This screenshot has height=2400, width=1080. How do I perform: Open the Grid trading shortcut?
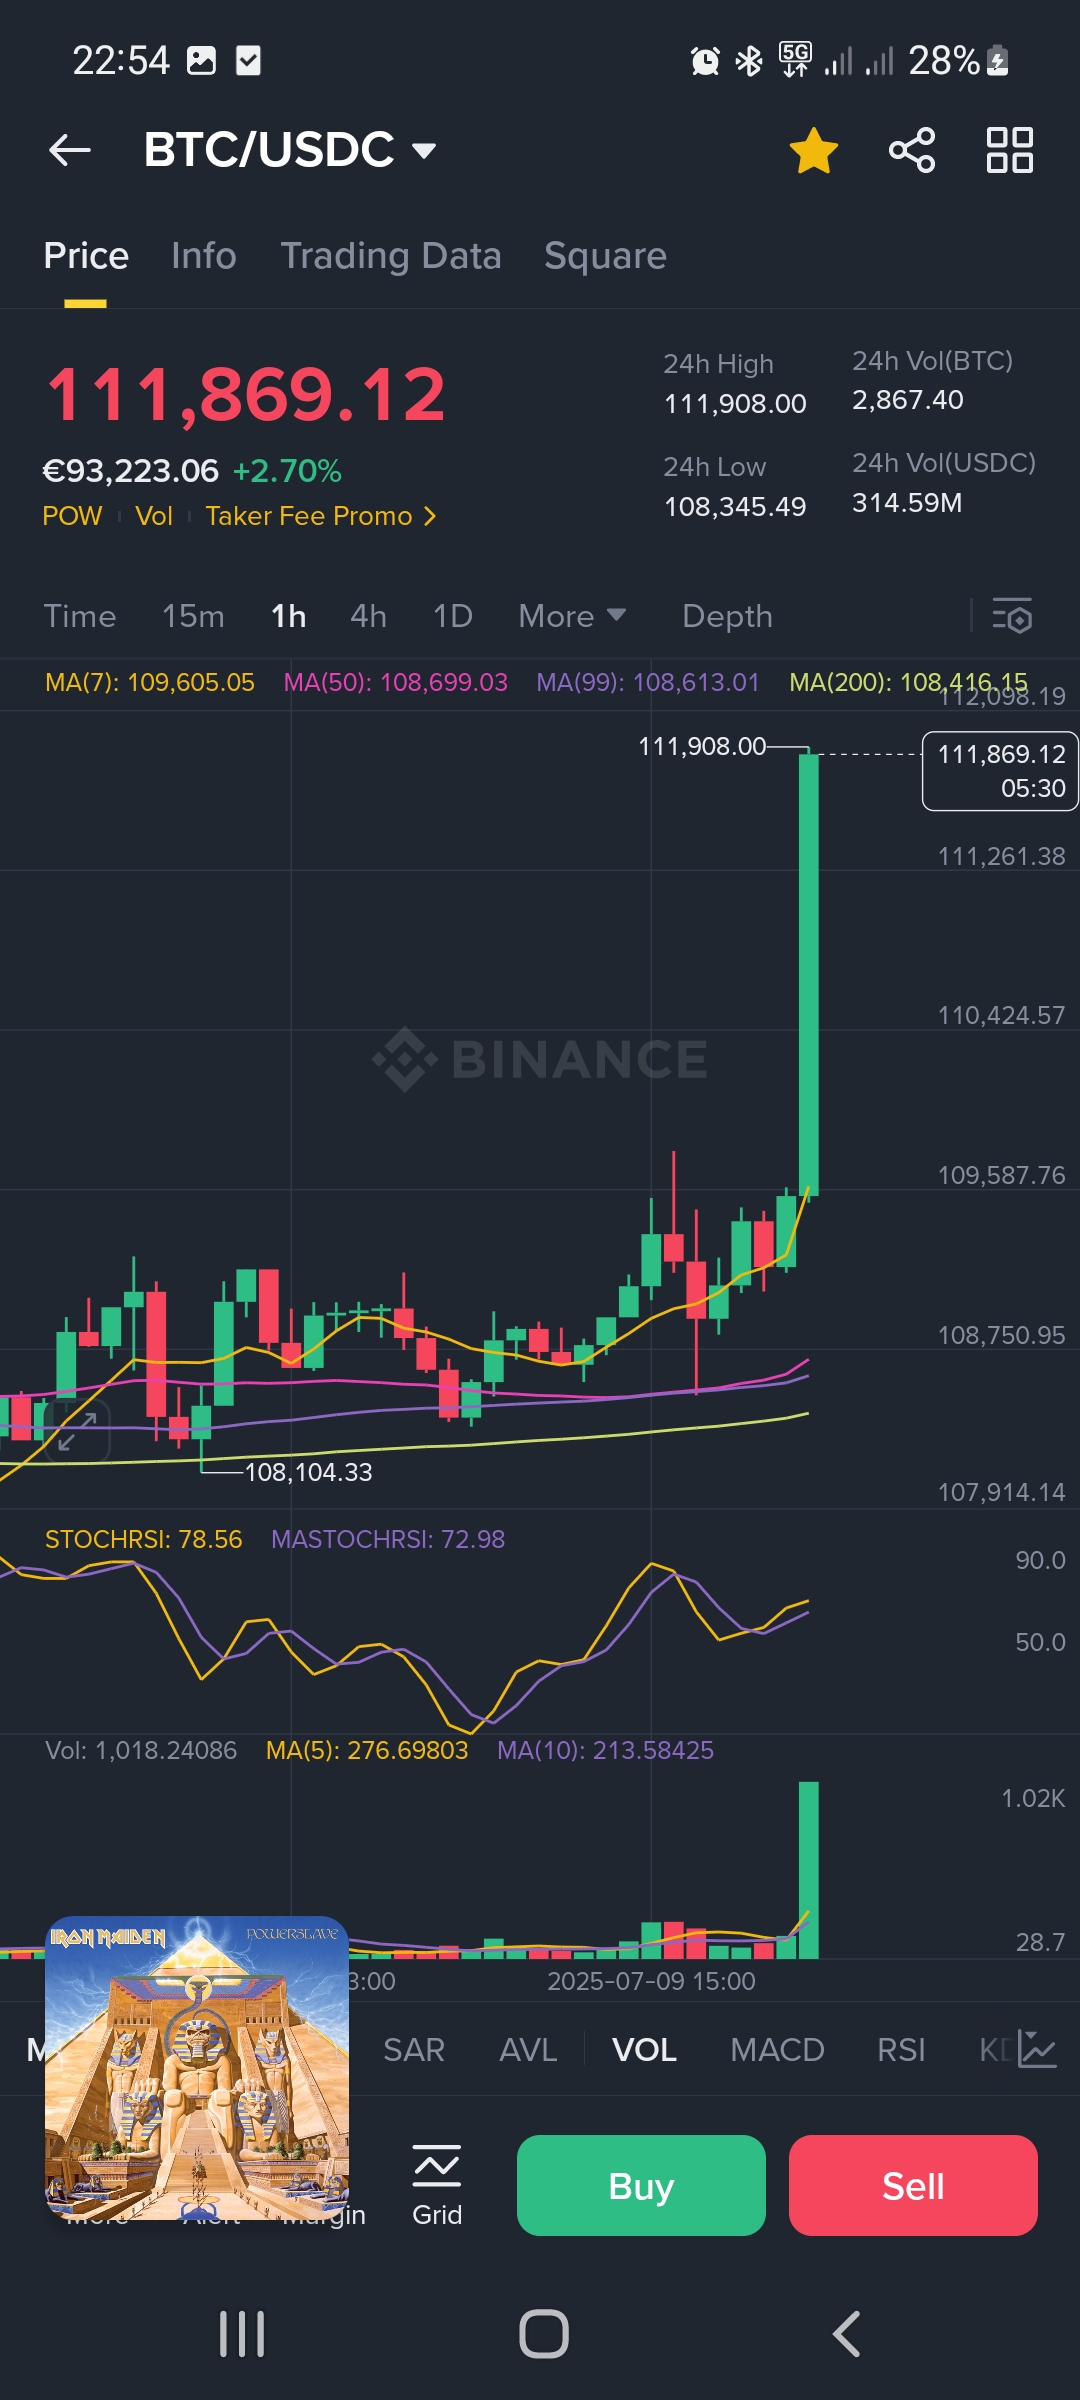437,2185
